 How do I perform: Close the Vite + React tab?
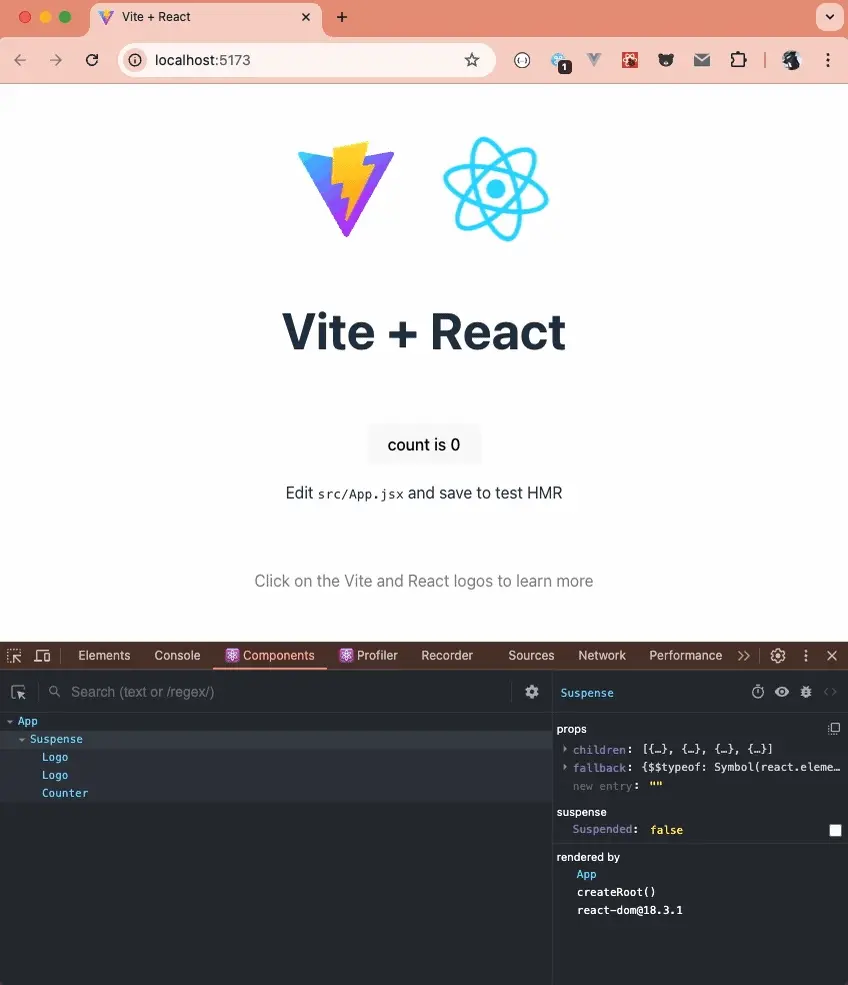point(306,17)
